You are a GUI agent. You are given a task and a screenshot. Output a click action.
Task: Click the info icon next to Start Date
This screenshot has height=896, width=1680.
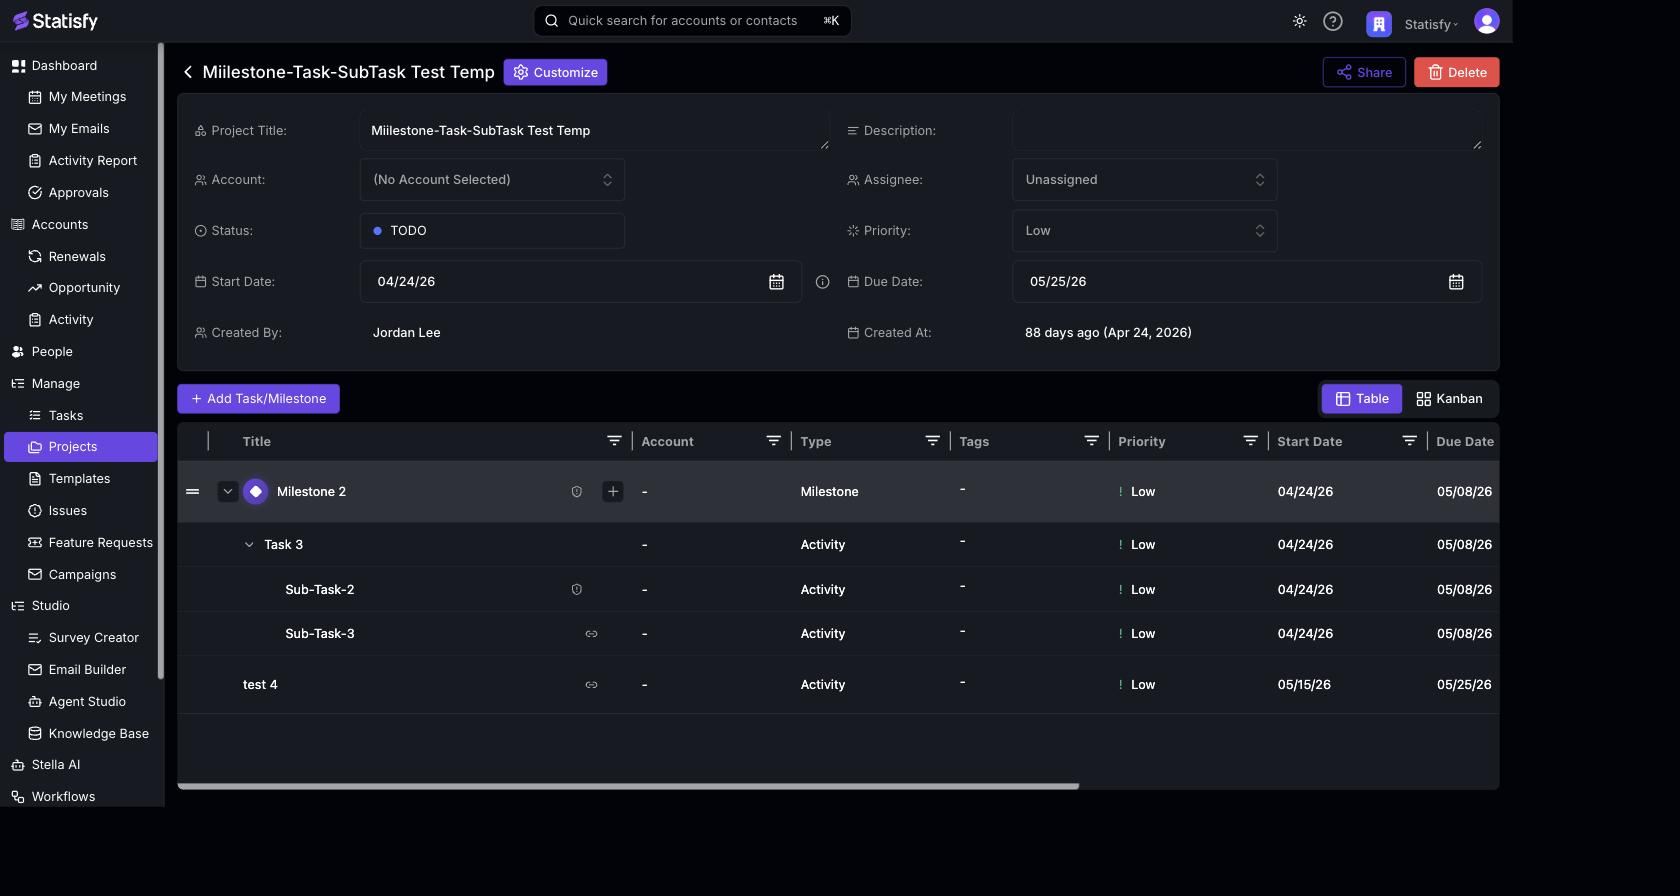click(823, 282)
